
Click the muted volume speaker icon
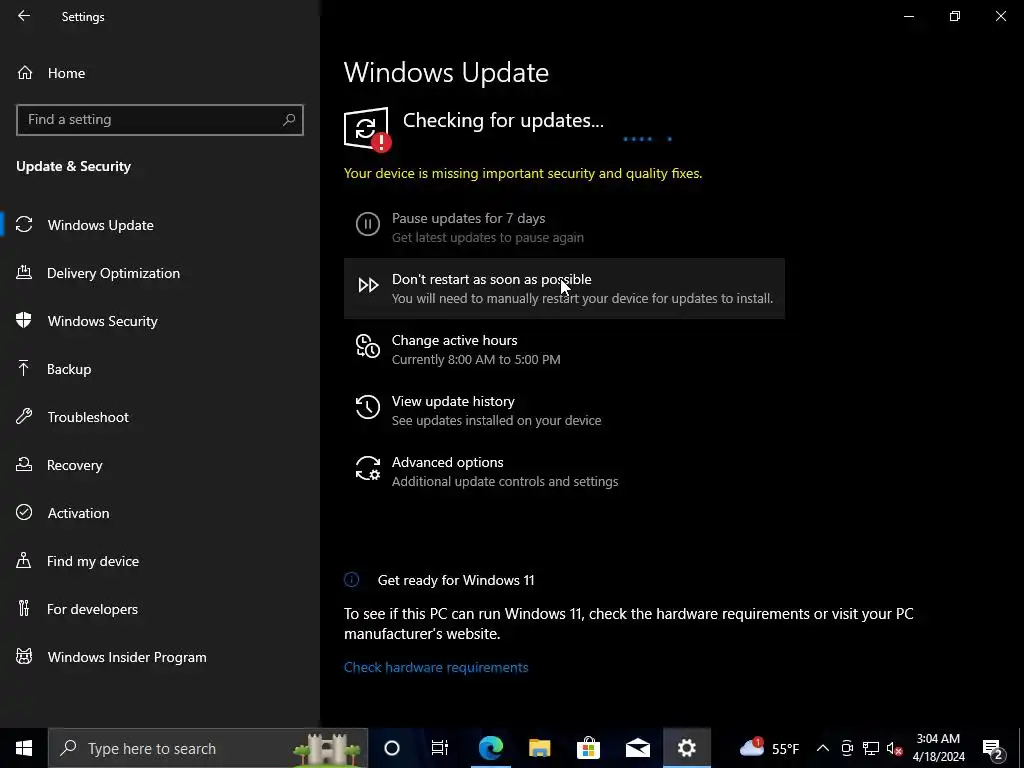click(x=895, y=749)
